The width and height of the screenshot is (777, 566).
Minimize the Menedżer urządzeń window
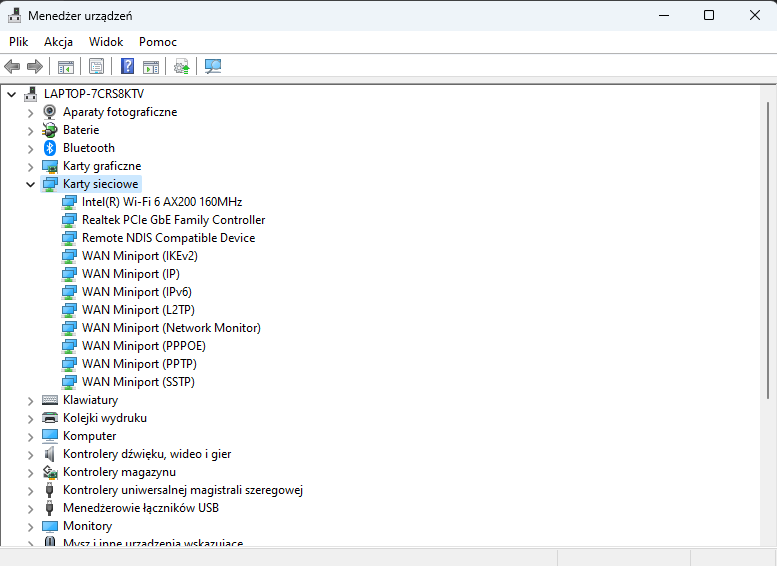pos(664,15)
